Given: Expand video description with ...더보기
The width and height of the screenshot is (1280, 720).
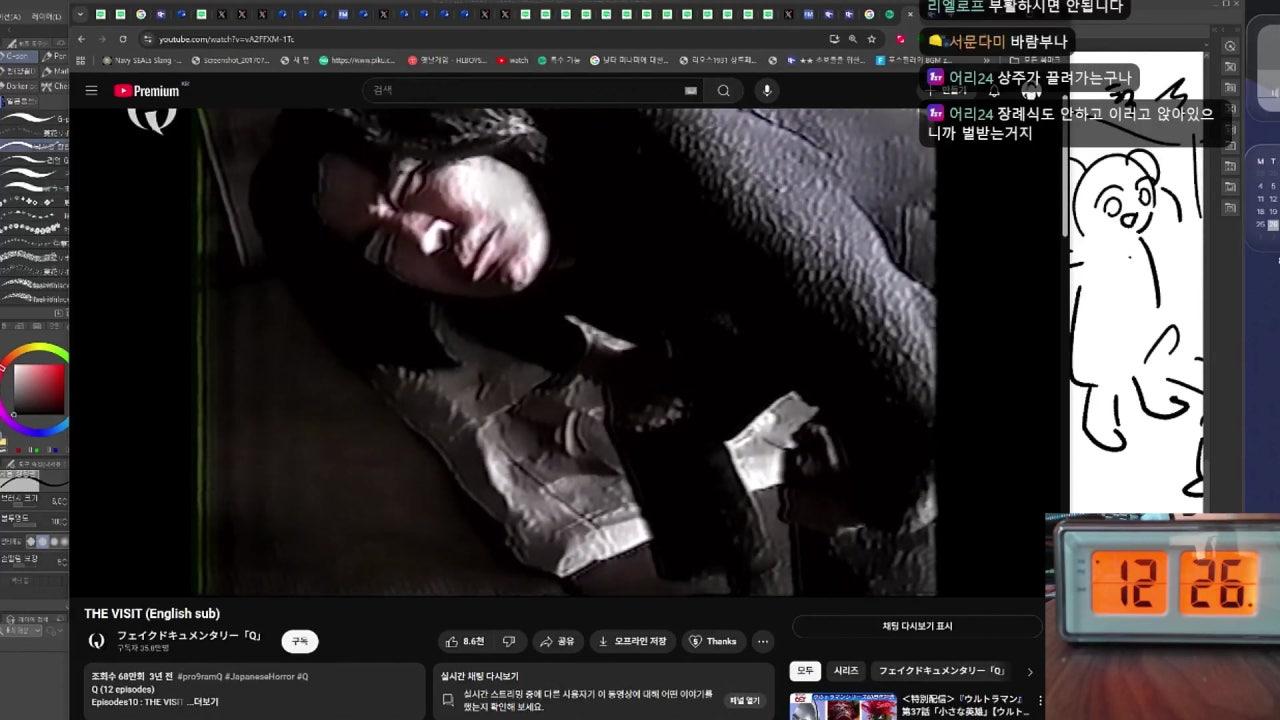Looking at the screenshot, I should [203, 702].
